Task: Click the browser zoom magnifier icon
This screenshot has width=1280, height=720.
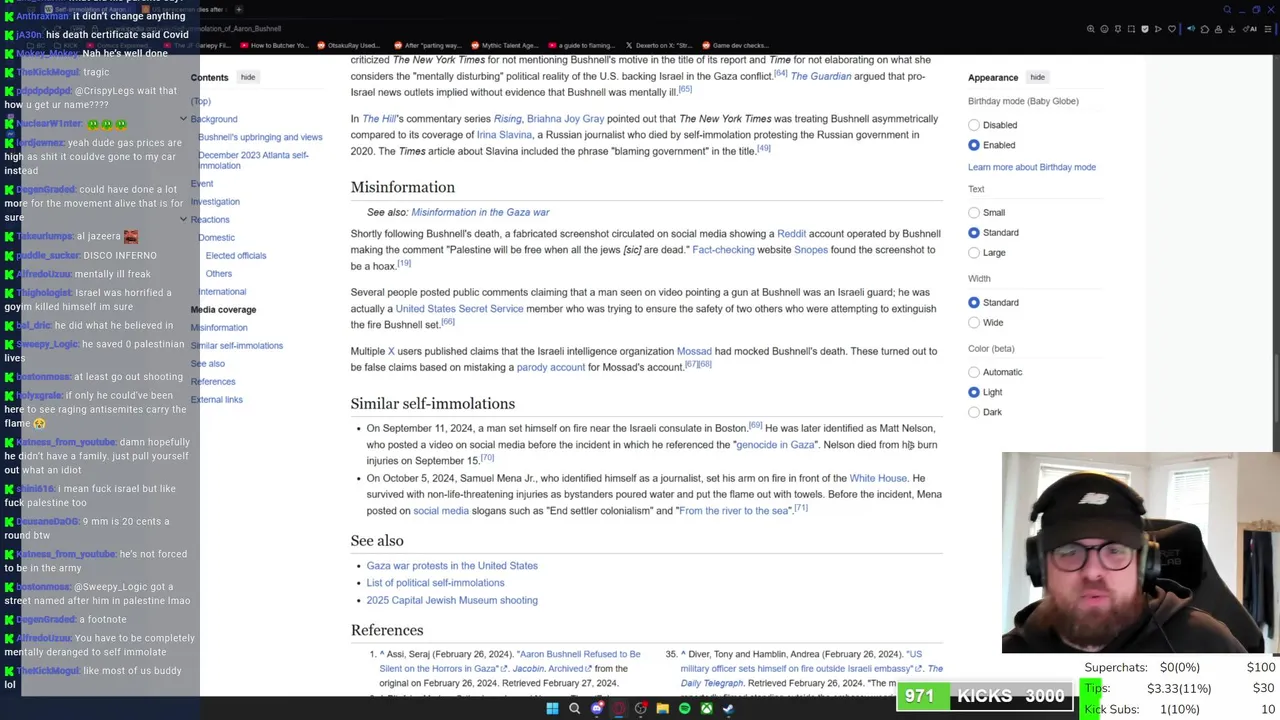Action: (1091, 29)
